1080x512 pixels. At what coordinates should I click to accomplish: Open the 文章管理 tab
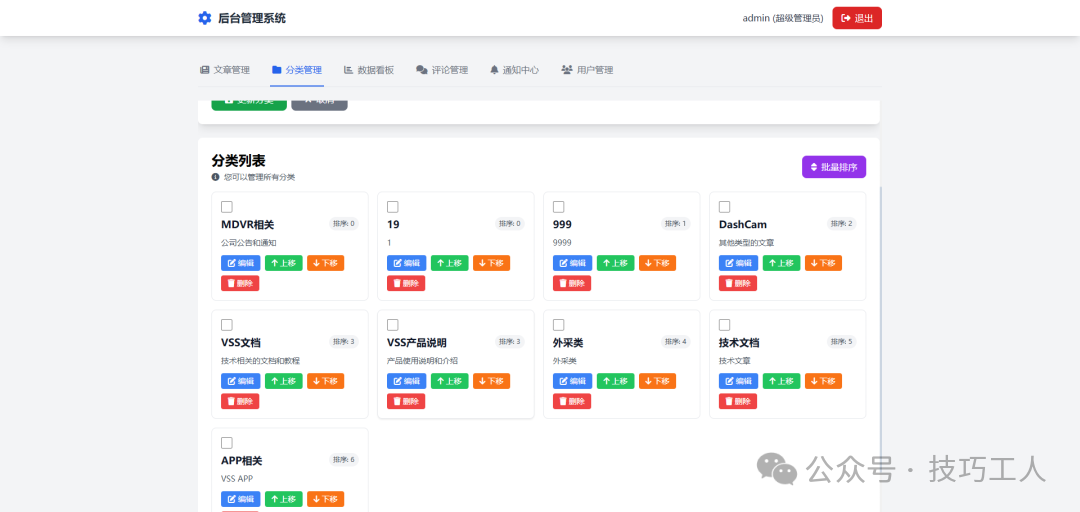[x=225, y=70]
